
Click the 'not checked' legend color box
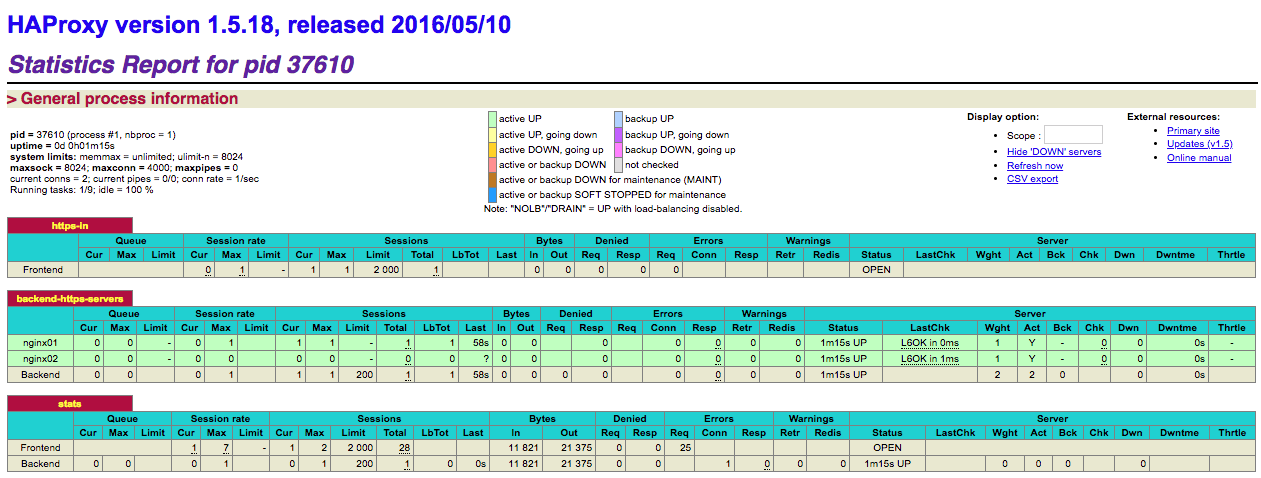click(x=618, y=164)
